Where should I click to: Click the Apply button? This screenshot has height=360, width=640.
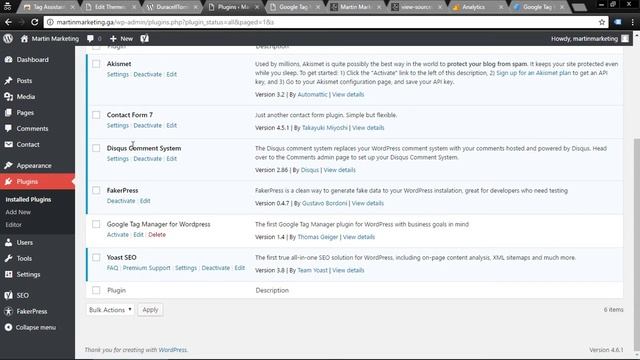[x=150, y=310]
